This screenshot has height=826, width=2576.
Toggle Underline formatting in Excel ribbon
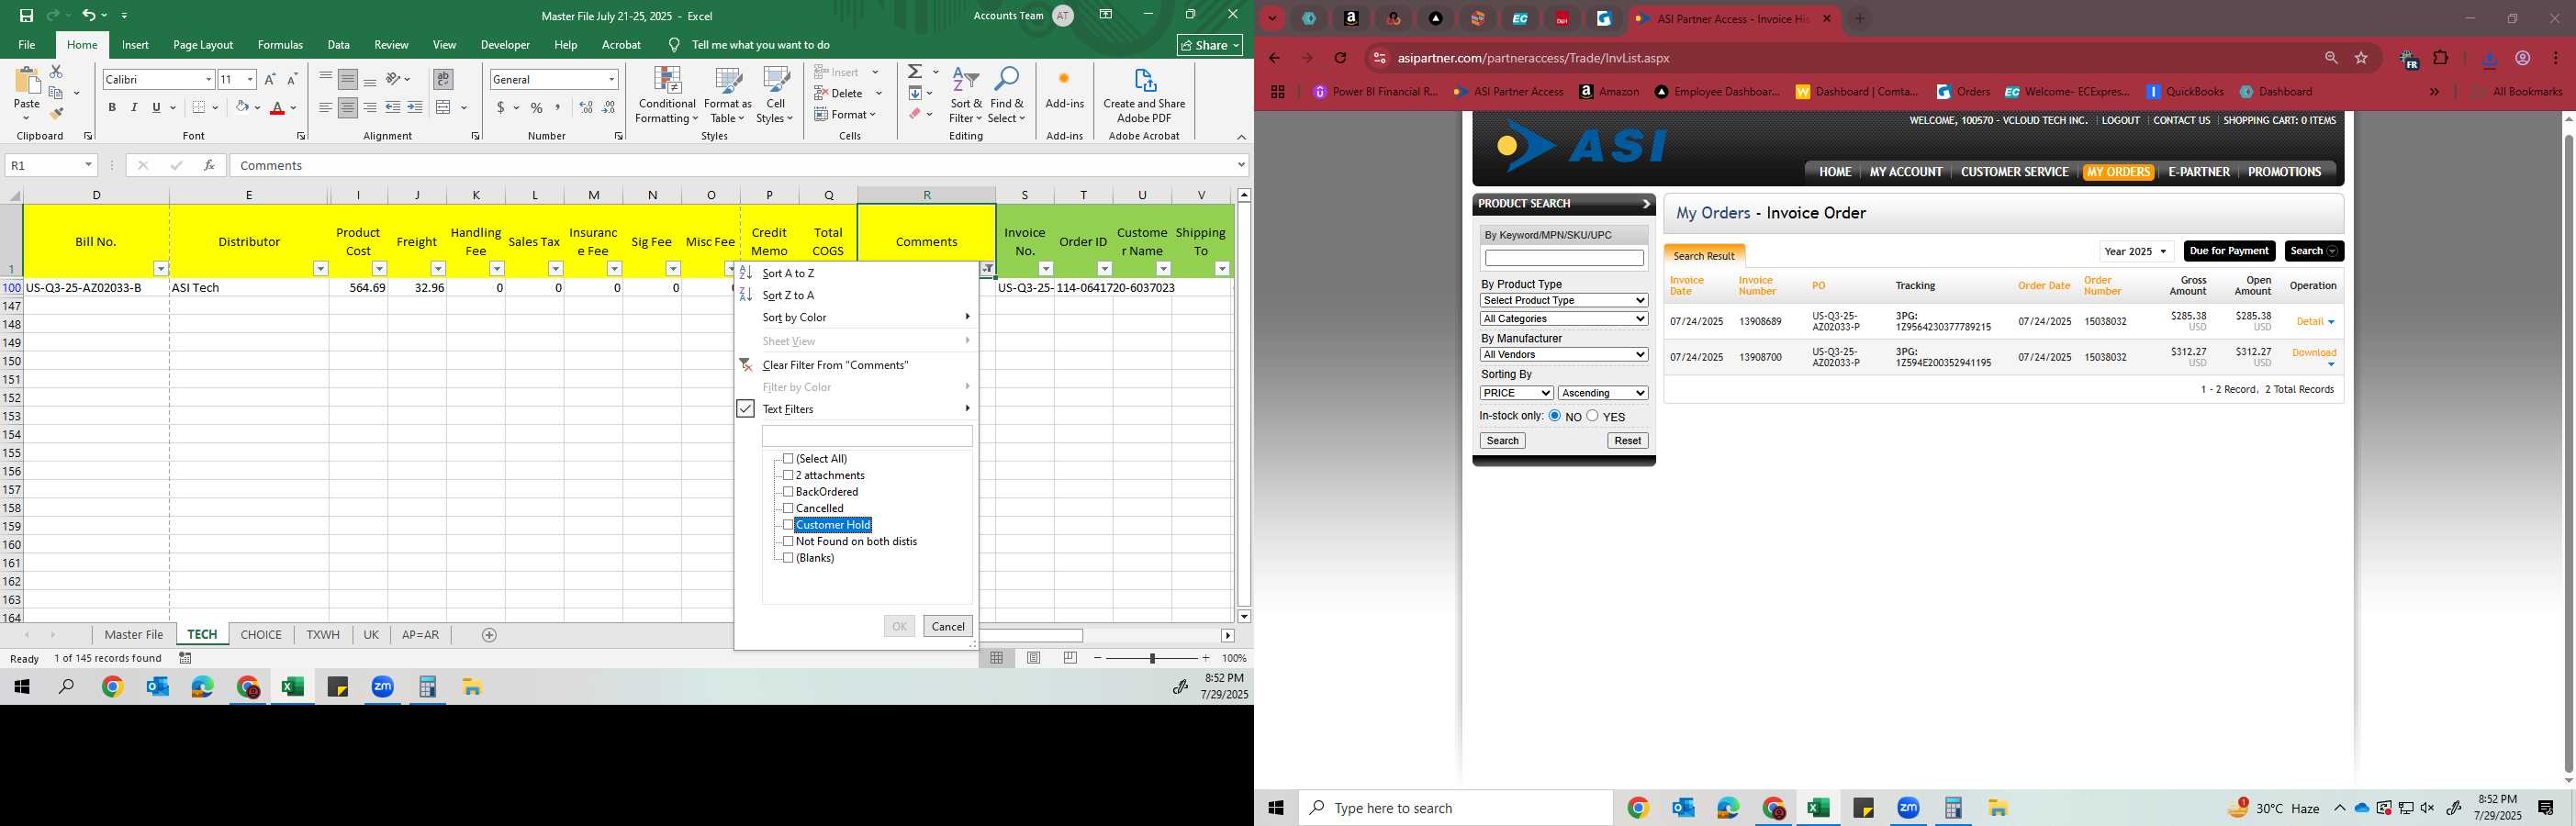(156, 107)
